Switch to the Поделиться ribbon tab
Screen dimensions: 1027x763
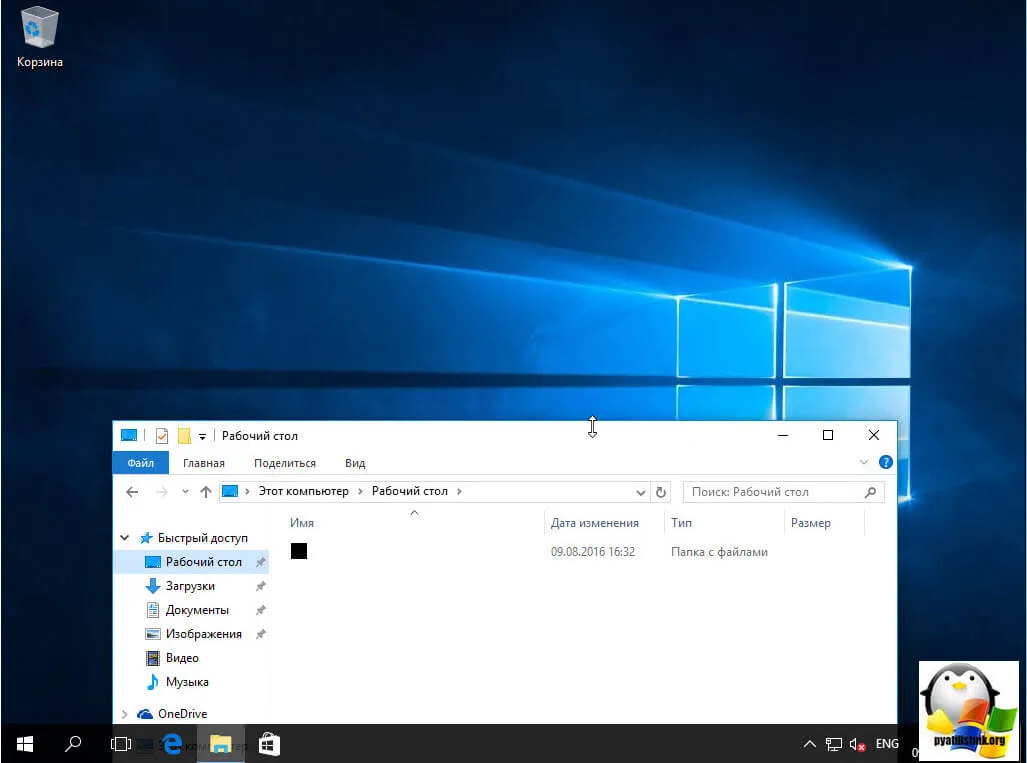(285, 463)
